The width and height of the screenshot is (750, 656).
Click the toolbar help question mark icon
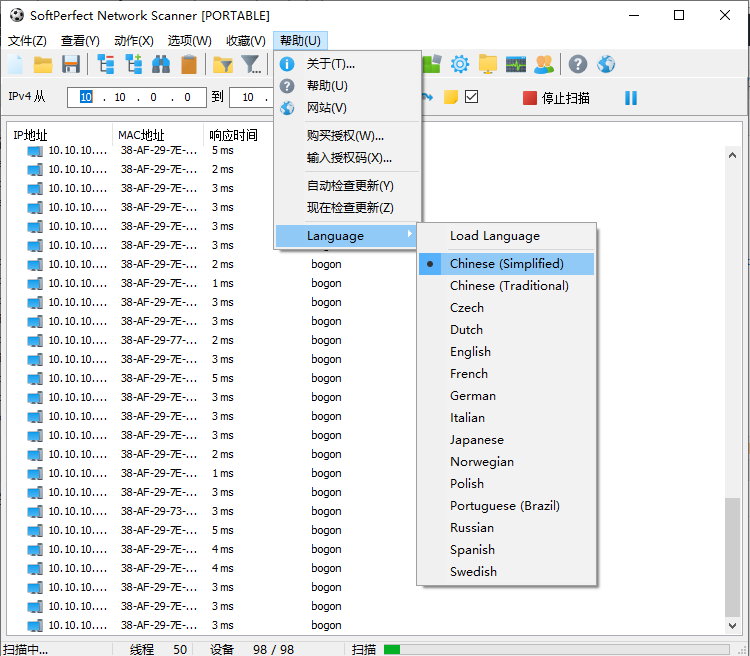pyautogui.click(x=578, y=64)
